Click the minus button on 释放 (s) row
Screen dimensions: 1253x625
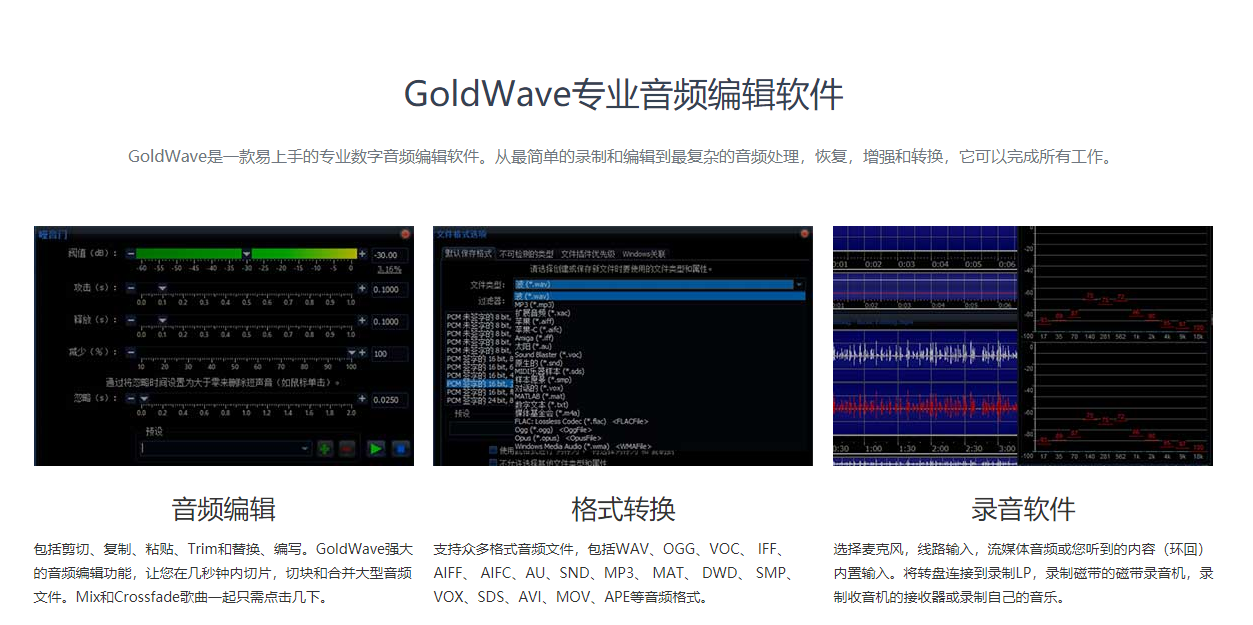coord(130,320)
